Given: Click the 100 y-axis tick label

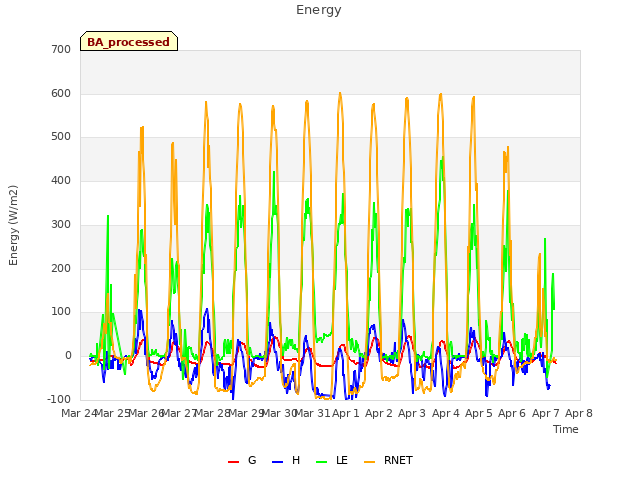Looking at the screenshot, I should pyautogui.click(x=61, y=312).
